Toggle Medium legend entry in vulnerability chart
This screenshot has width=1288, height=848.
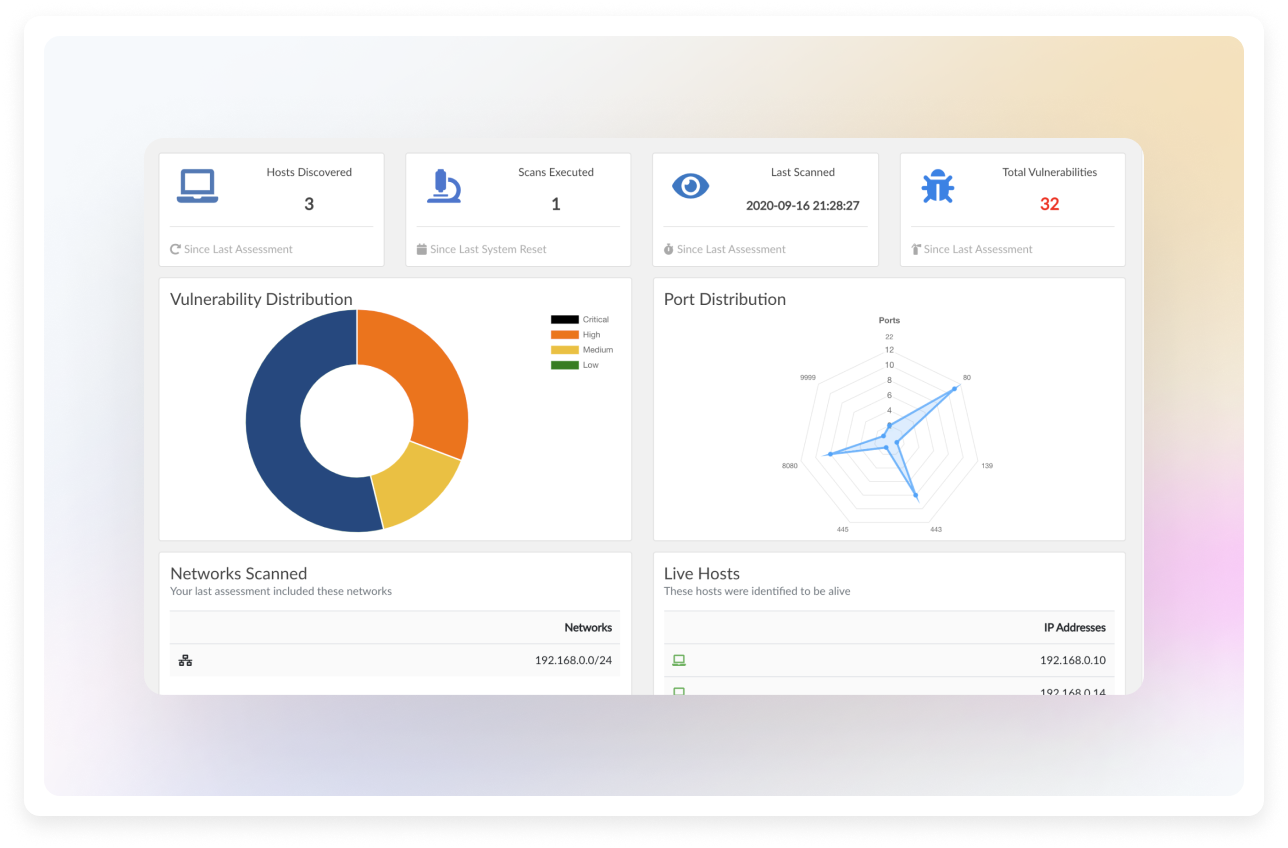[582, 350]
